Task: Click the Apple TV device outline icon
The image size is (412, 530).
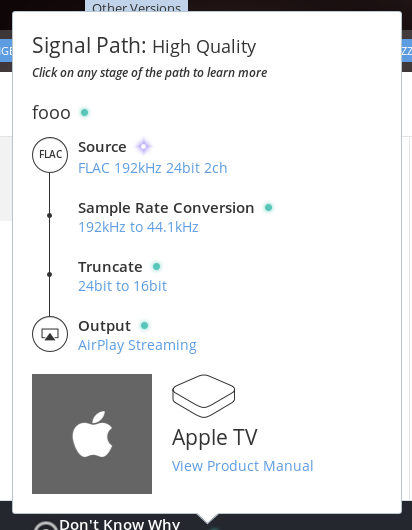Action: point(203,396)
